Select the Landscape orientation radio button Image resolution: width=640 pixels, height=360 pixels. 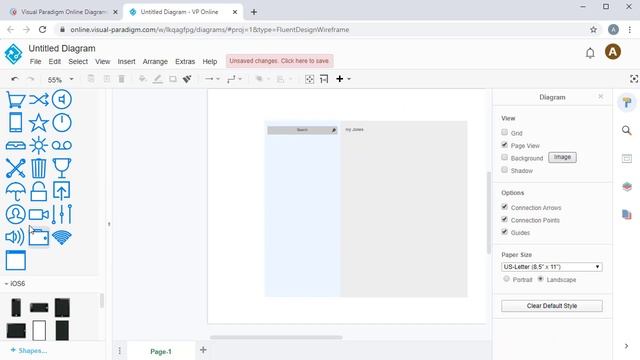click(x=540, y=279)
